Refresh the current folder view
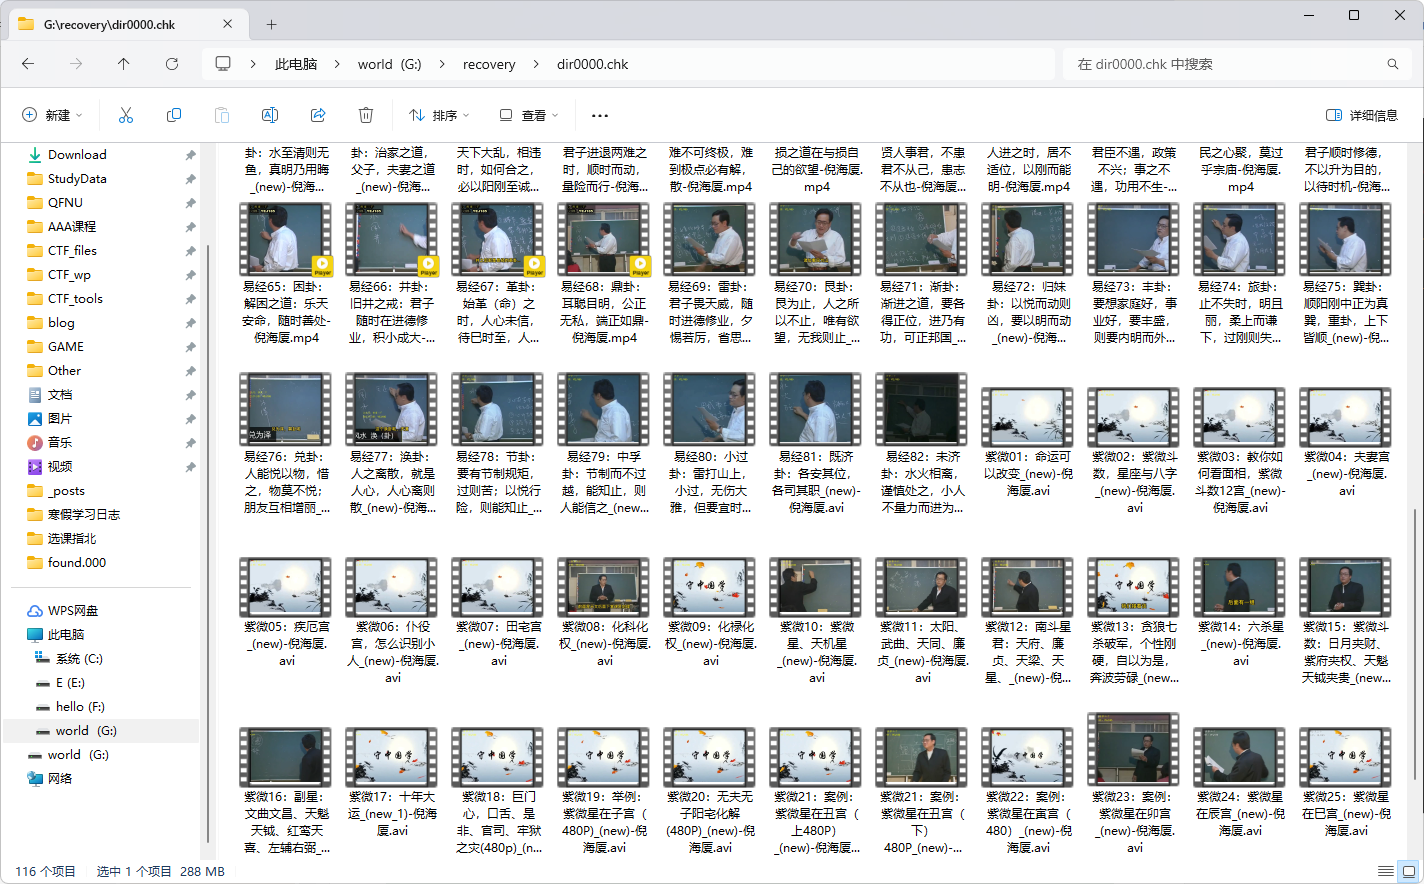 (x=172, y=64)
